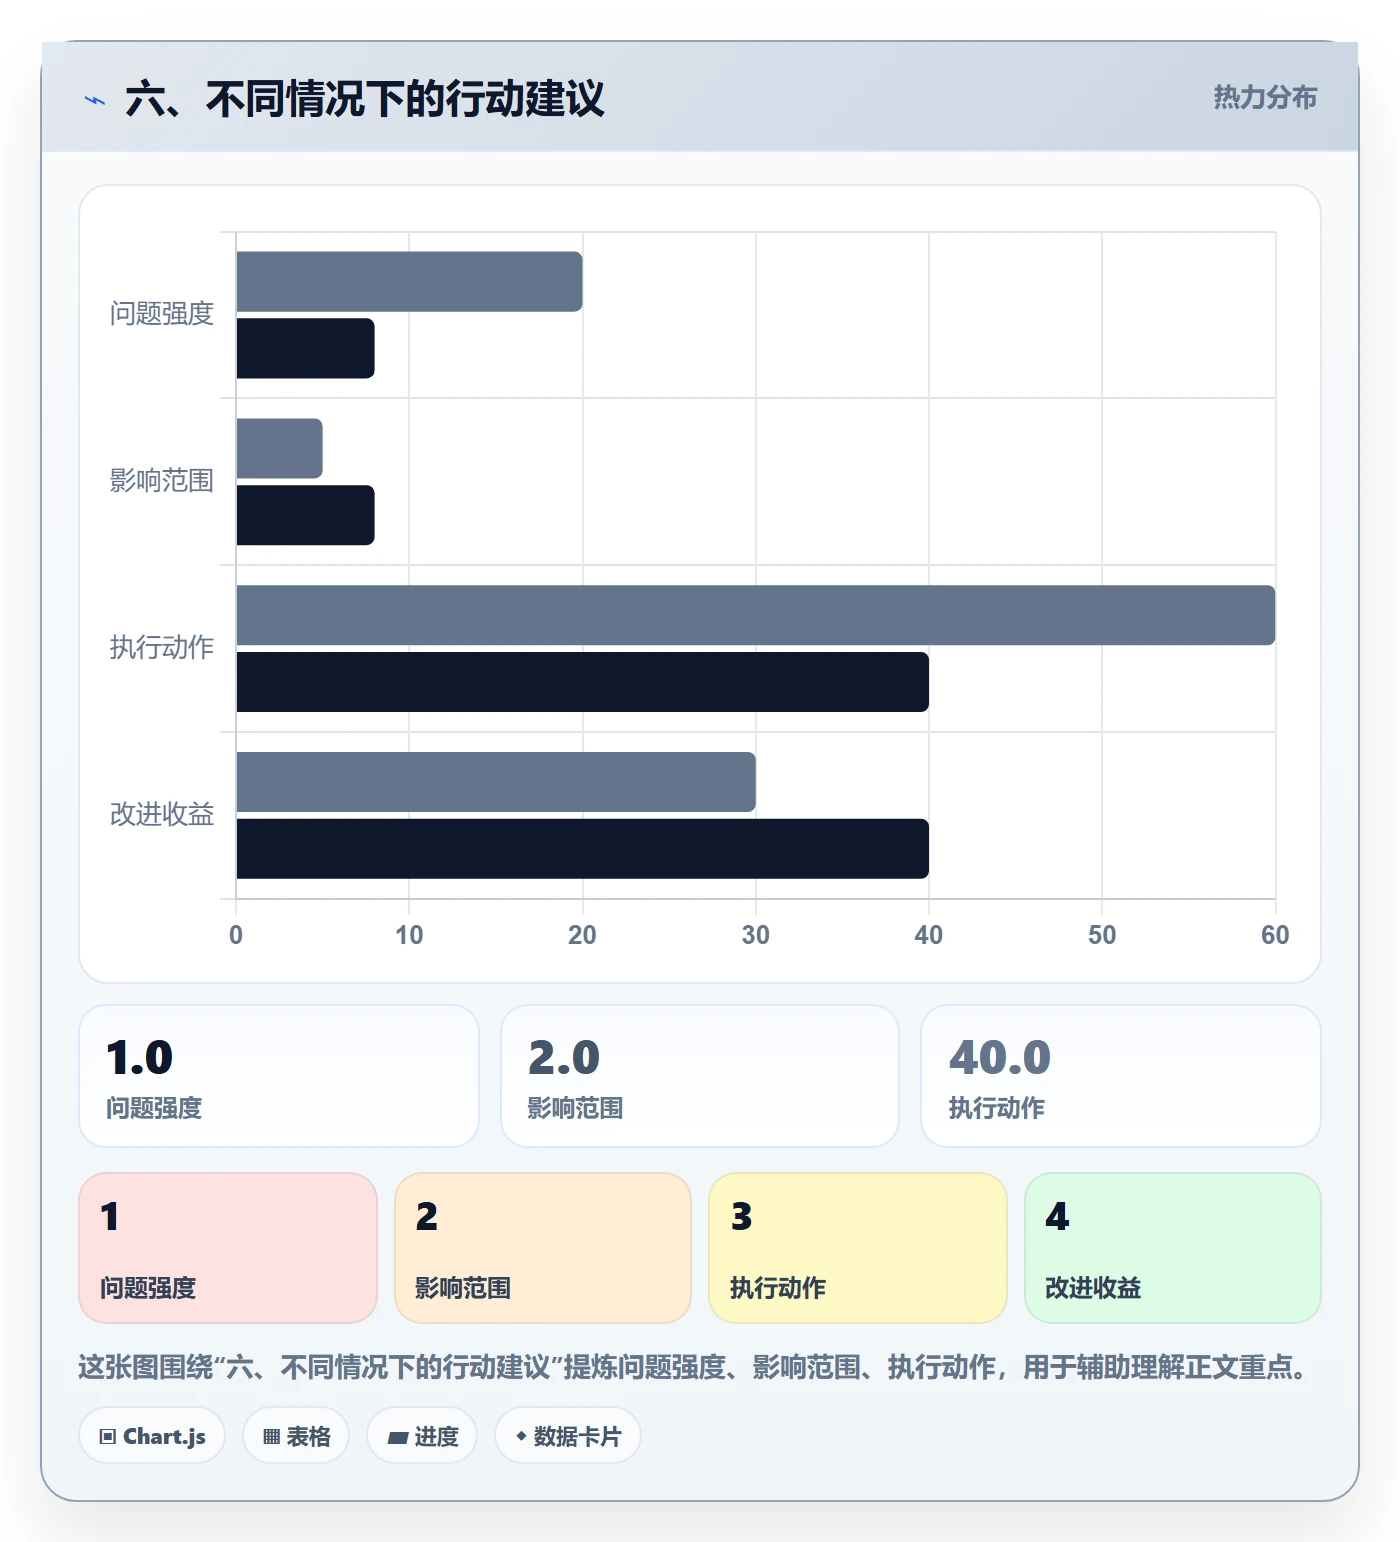Click the dark bar for 执行动作
1400x1542 pixels.
[x=582, y=682]
